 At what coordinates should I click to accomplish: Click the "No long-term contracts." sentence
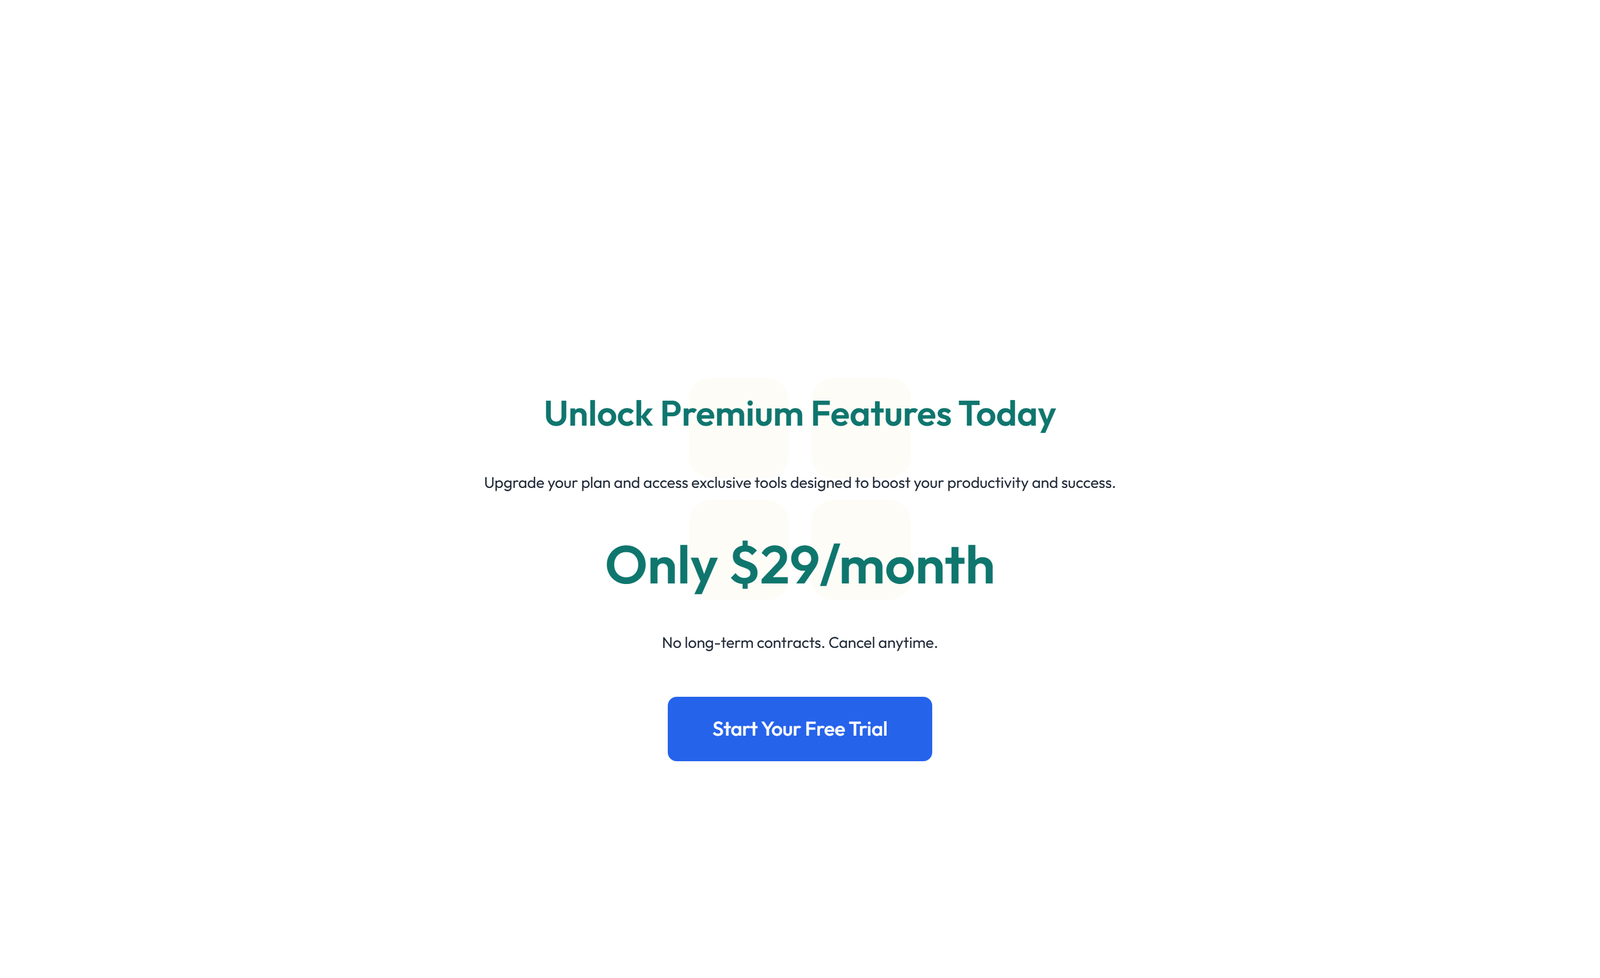point(742,643)
